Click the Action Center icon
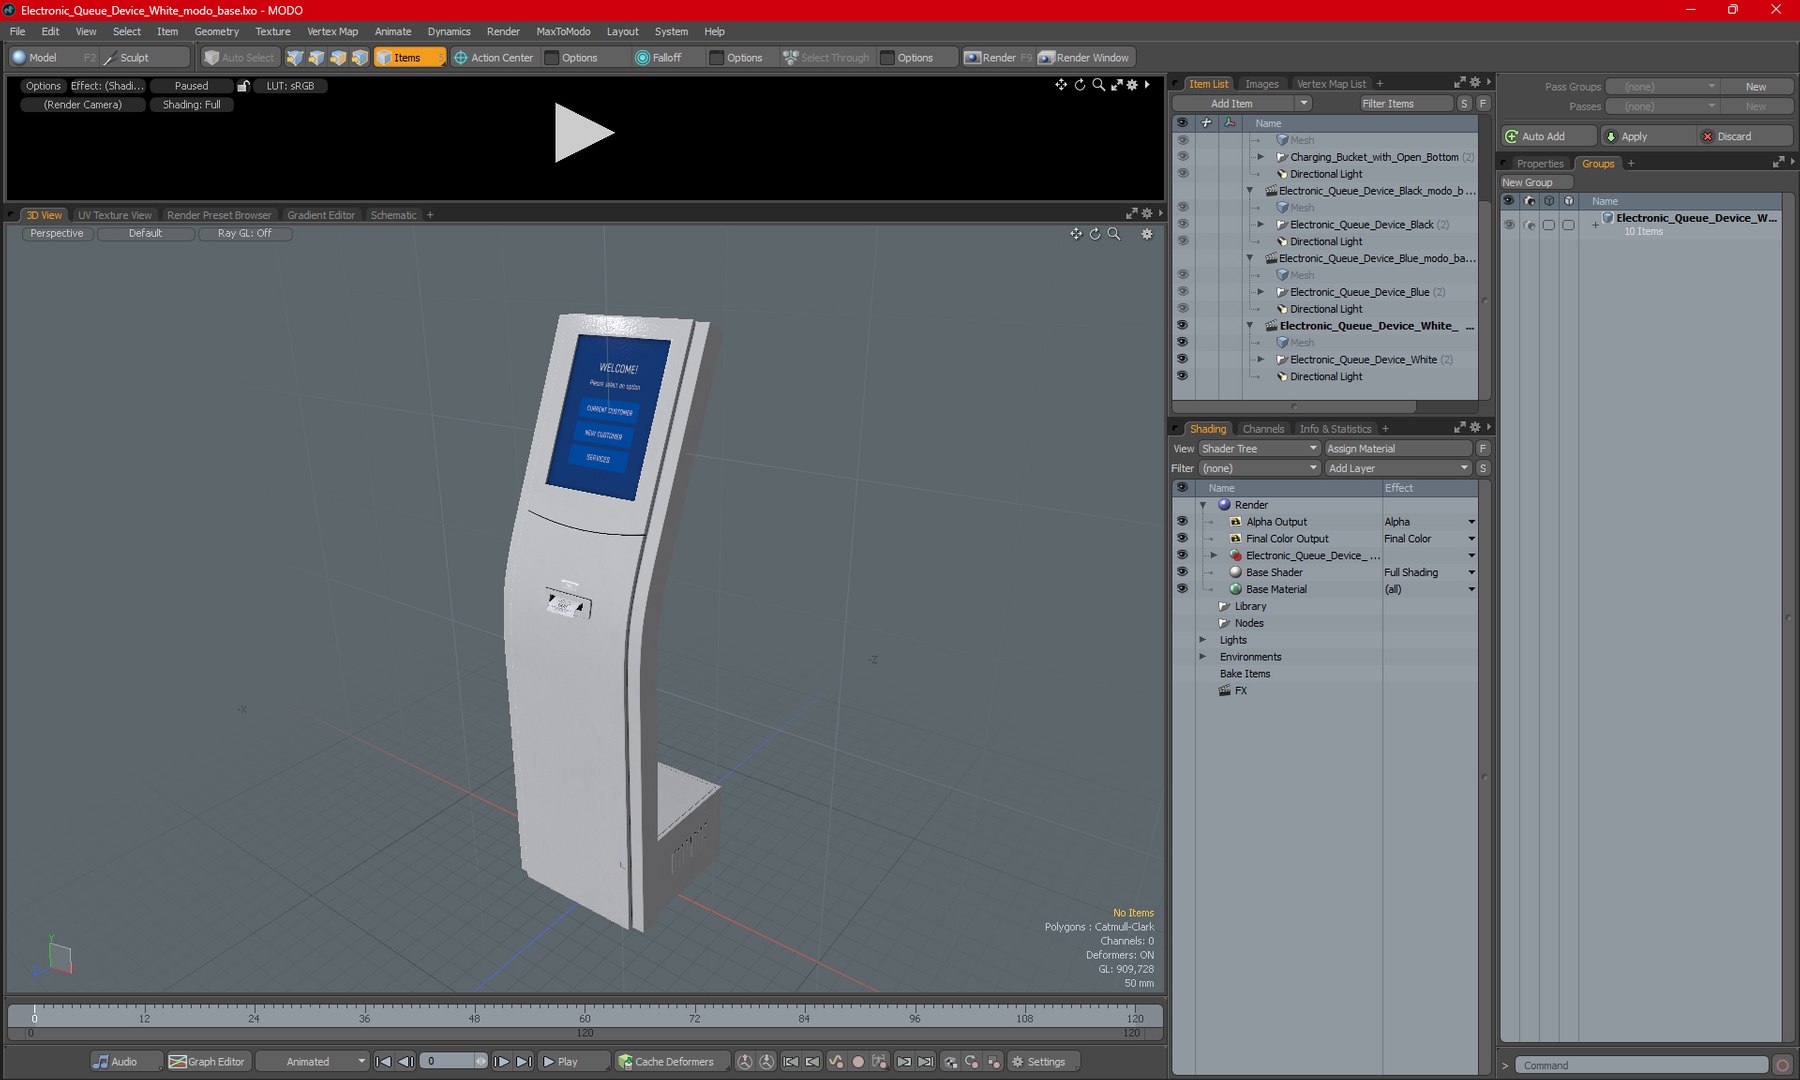 click(x=461, y=58)
